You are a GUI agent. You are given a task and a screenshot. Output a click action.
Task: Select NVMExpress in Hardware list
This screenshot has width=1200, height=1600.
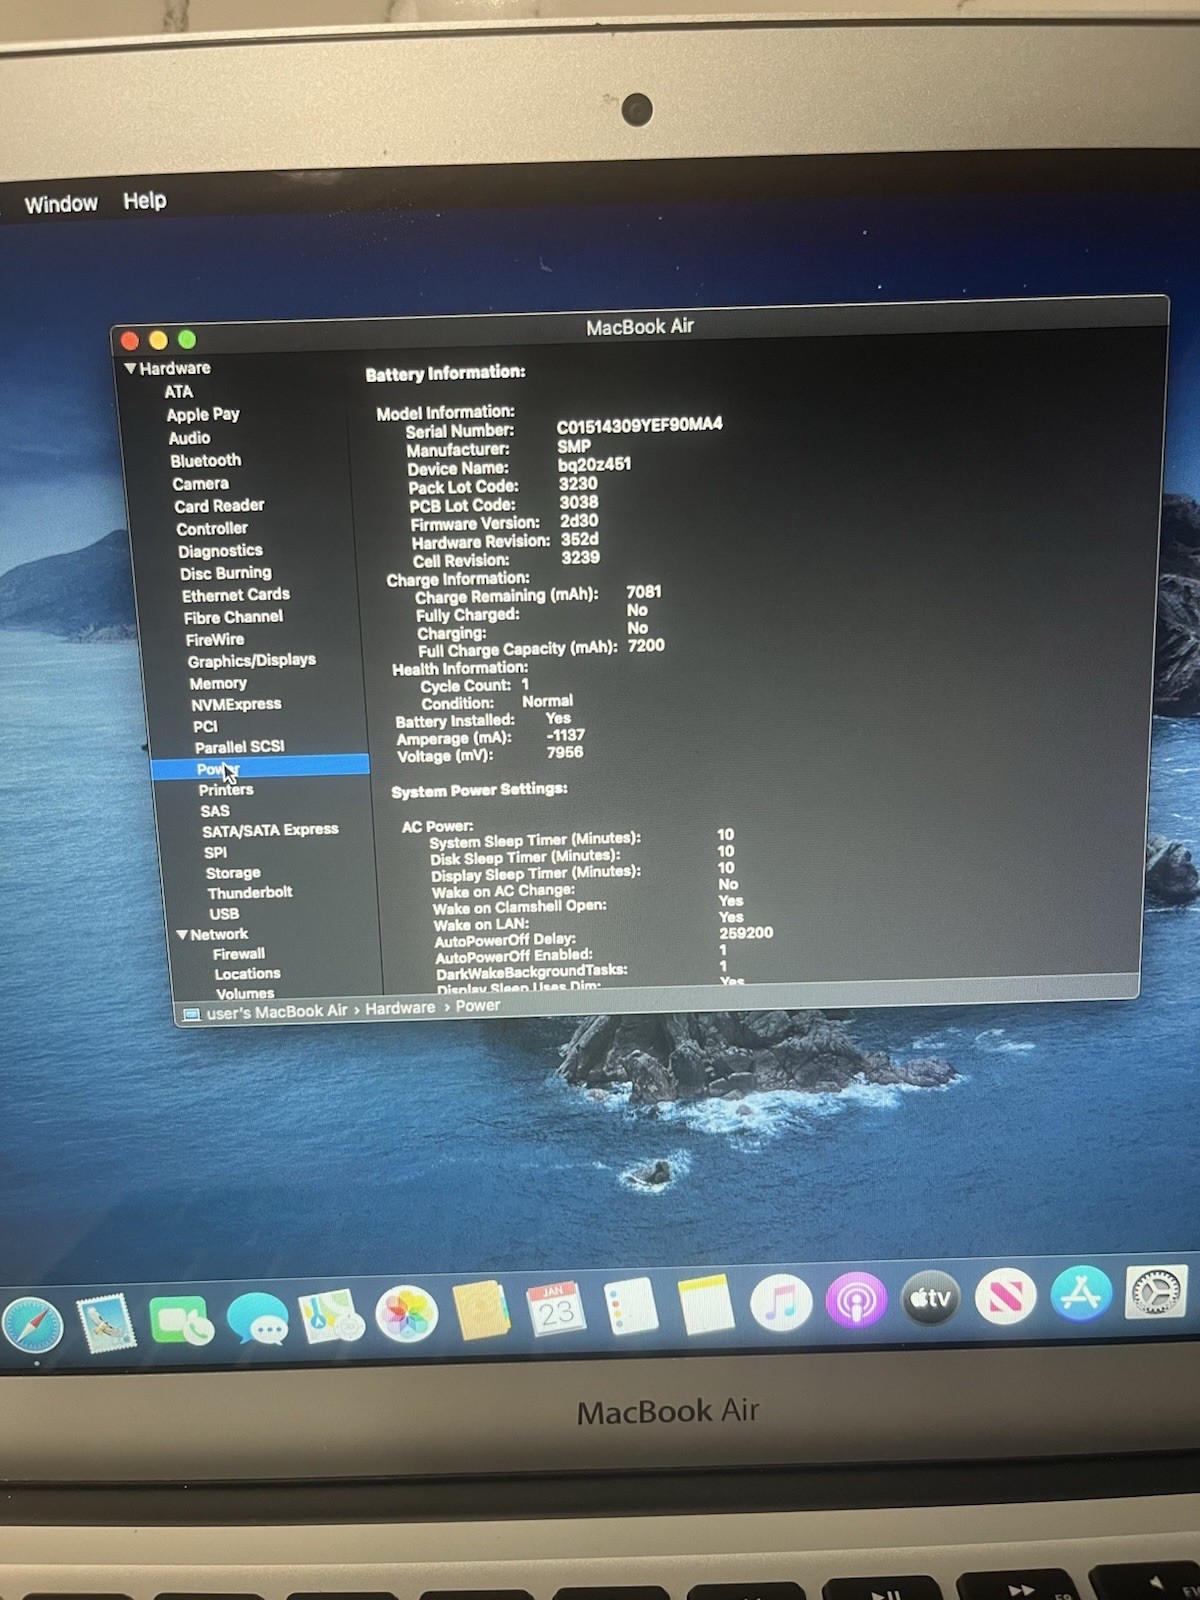pos(236,704)
